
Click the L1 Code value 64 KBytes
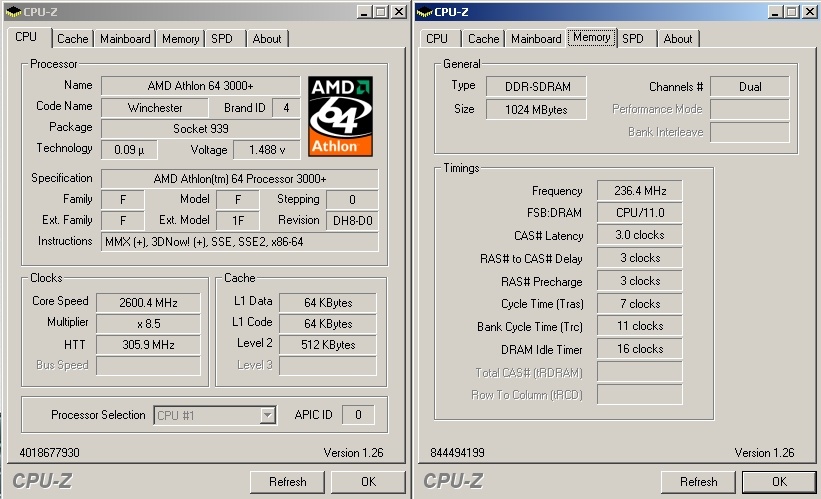(x=328, y=324)
